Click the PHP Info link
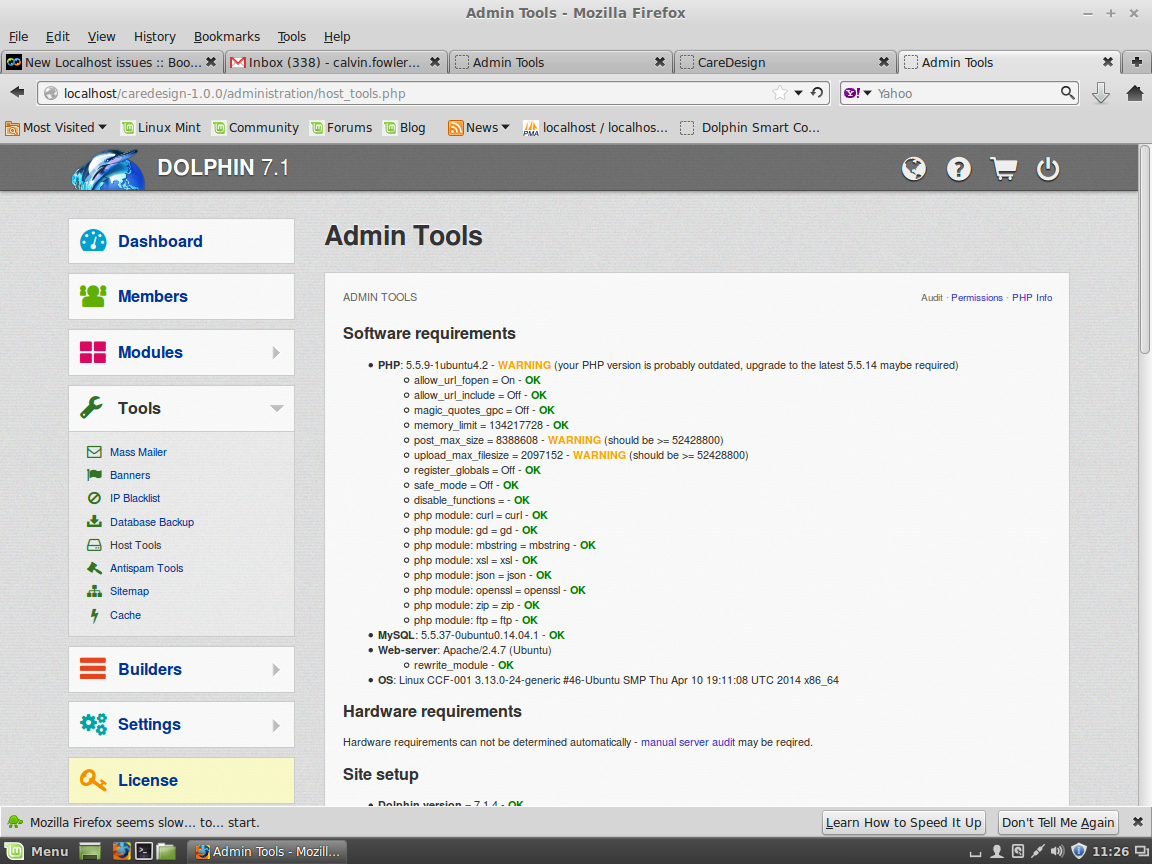This screenshot has width=1152, height=864. 1032,297
